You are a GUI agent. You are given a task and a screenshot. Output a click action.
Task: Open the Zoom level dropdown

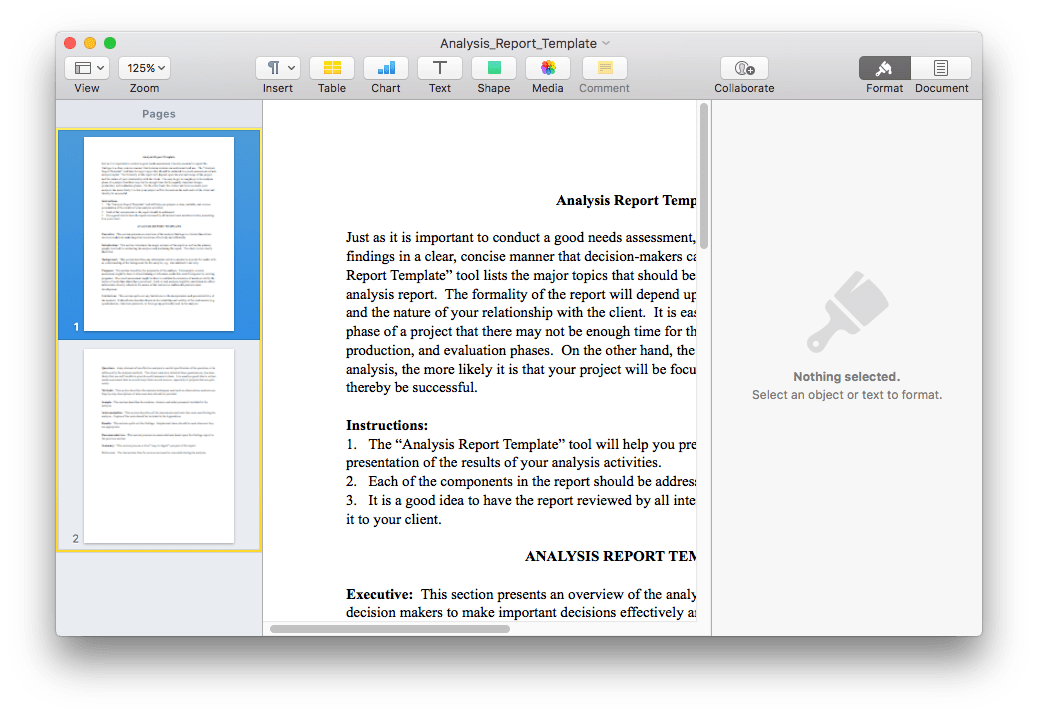click(144, 67)
